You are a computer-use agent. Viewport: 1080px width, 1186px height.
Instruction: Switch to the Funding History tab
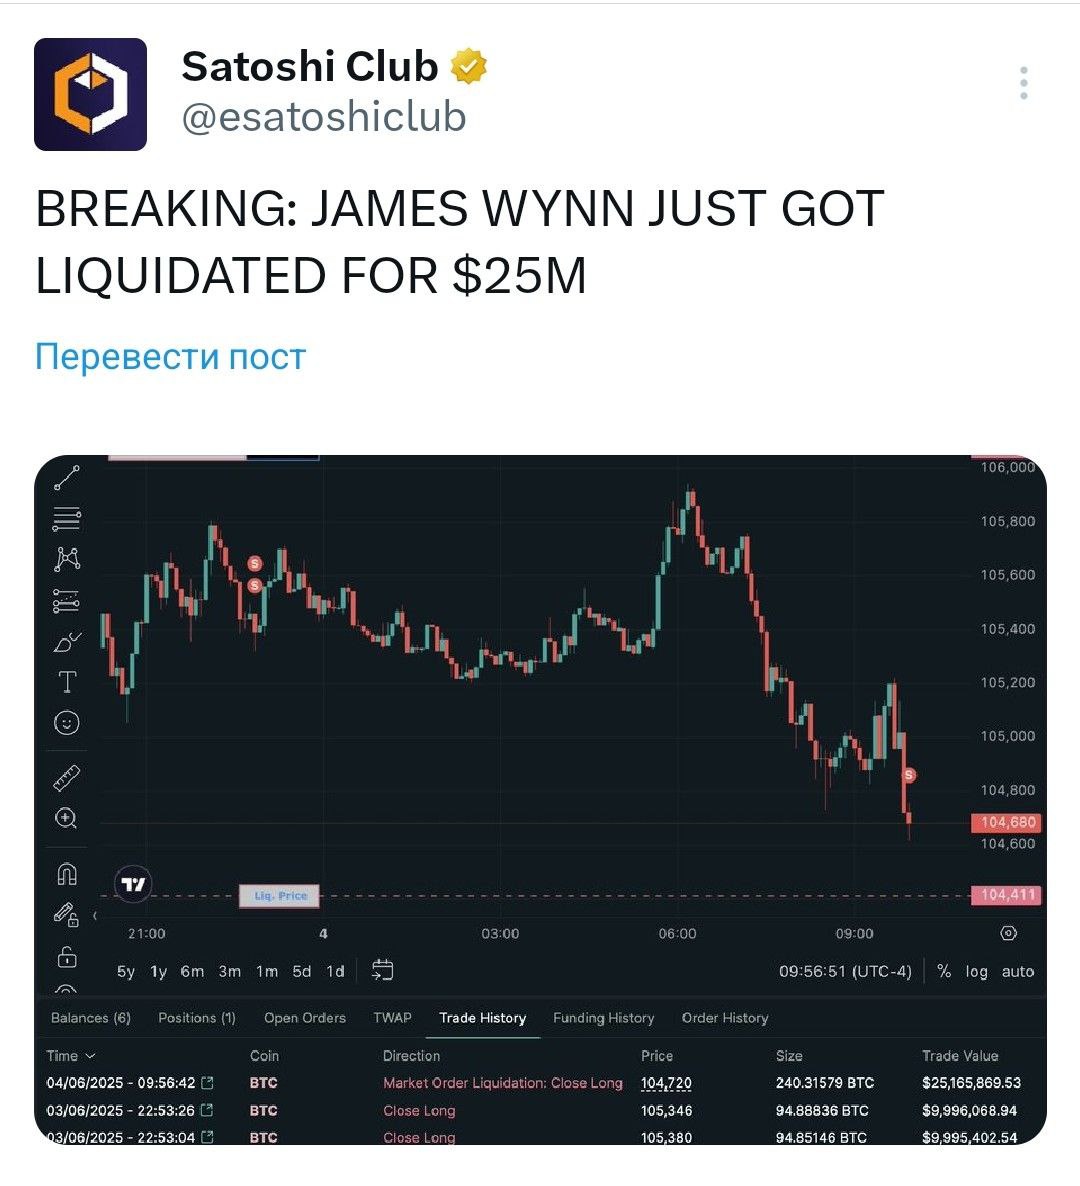(x=604, y=1018)
